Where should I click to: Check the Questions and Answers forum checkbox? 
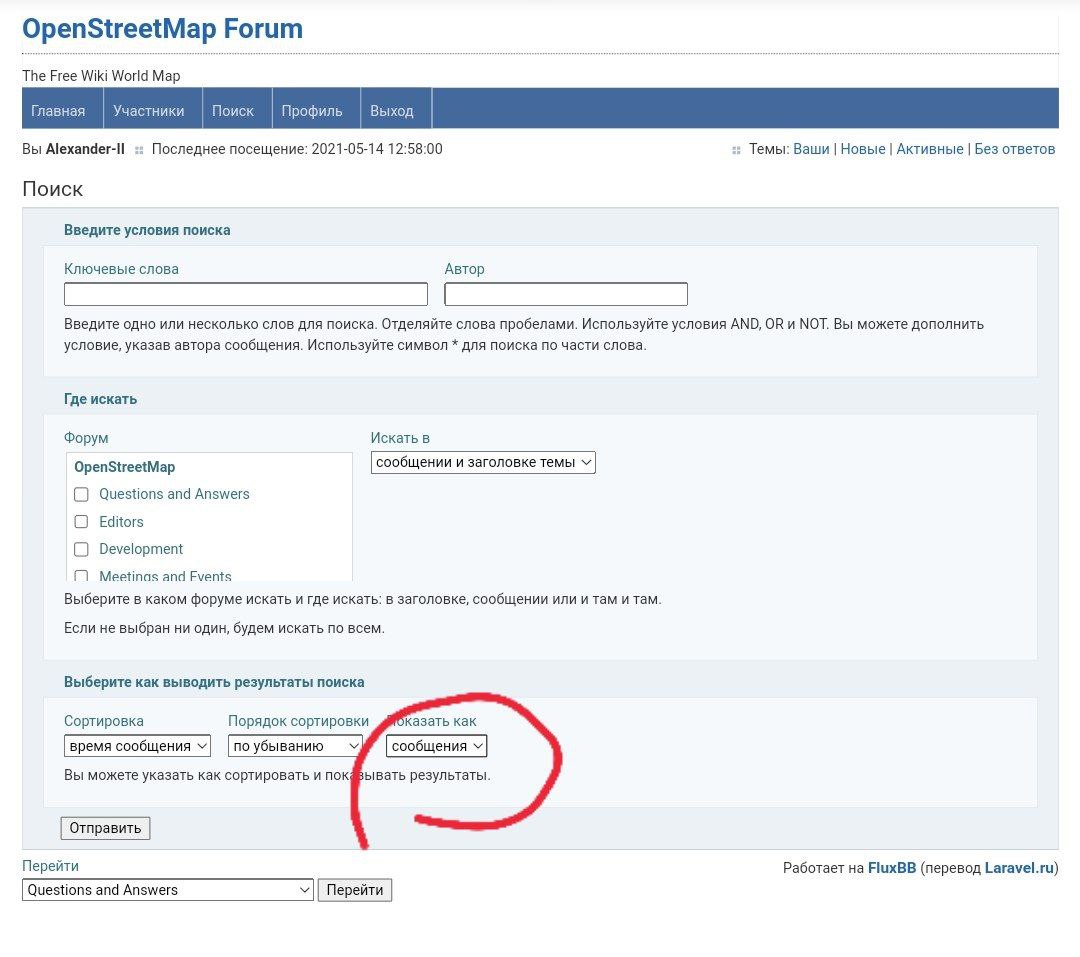(81, 495)
